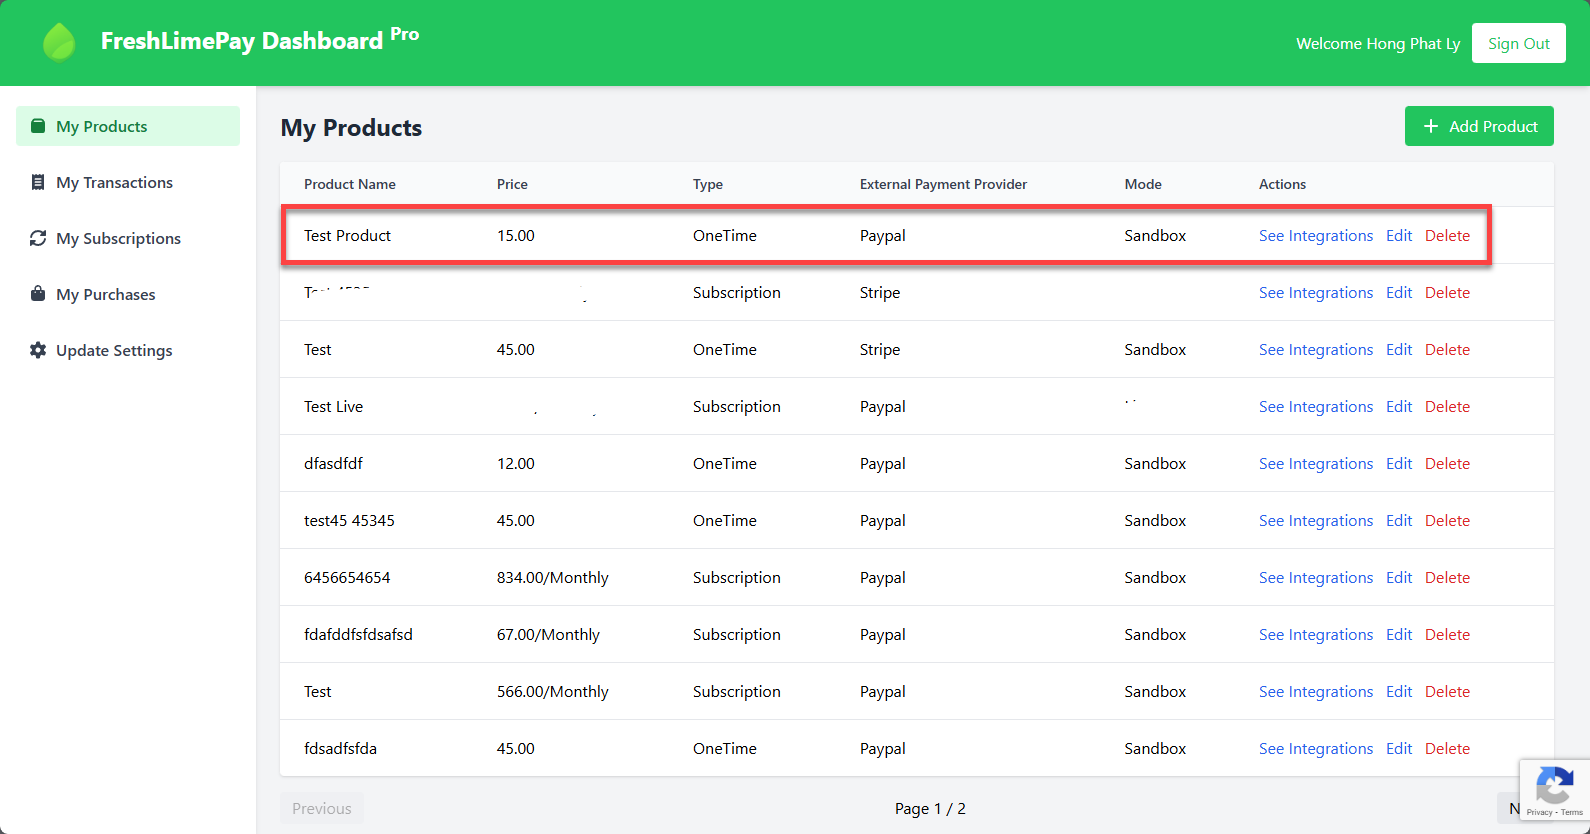Image resolution: width=1590 pixels, height=834 pixels.
Task: Click the Actions column header
Action: pos(1282,184)
